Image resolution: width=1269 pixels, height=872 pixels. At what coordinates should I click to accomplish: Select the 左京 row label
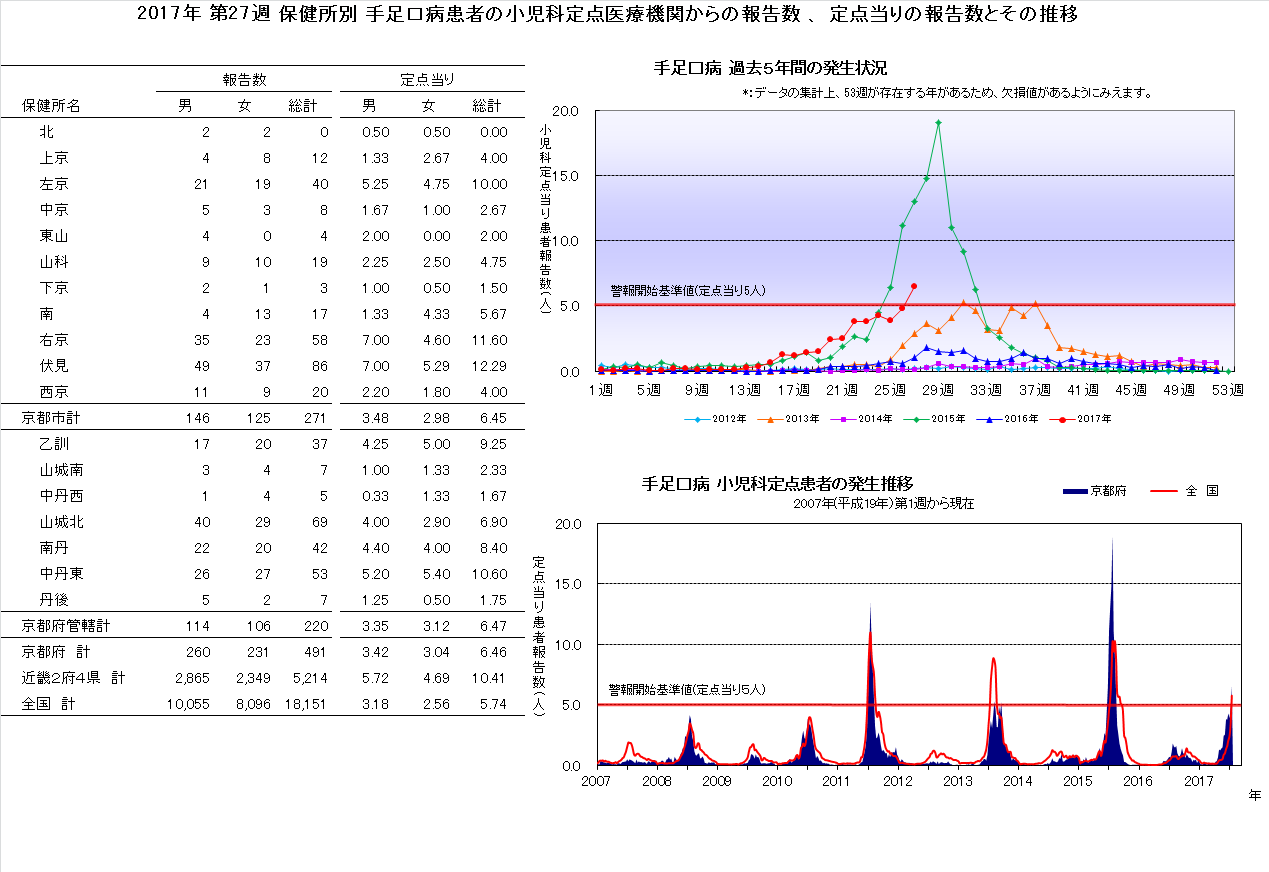click(54, 184)
